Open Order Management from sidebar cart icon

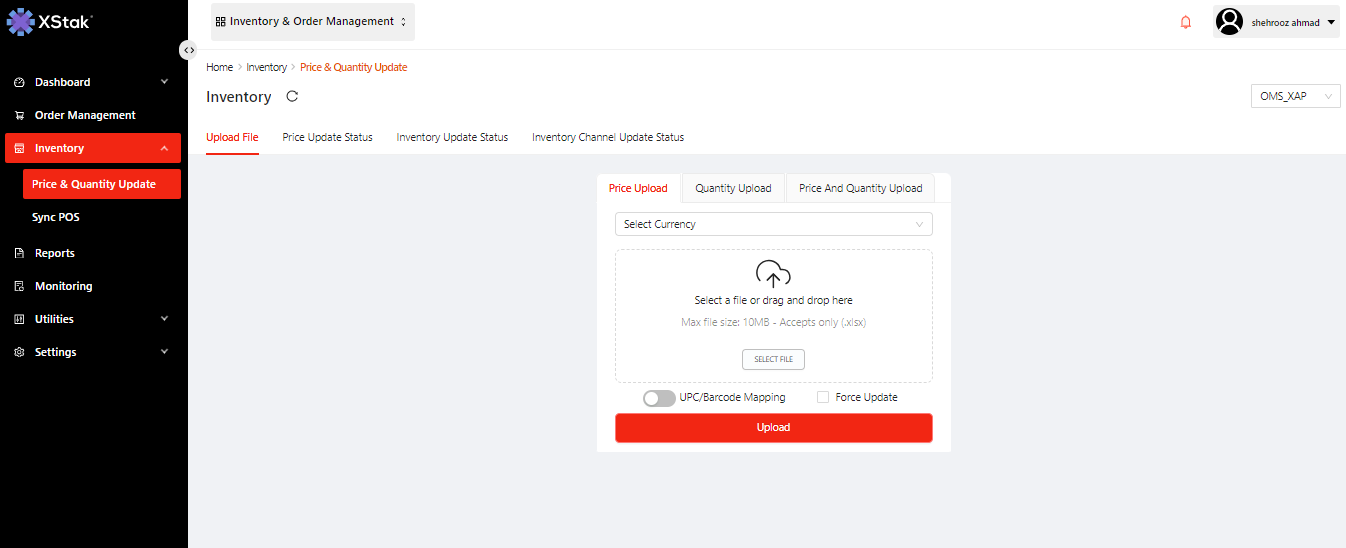(19, 116)
